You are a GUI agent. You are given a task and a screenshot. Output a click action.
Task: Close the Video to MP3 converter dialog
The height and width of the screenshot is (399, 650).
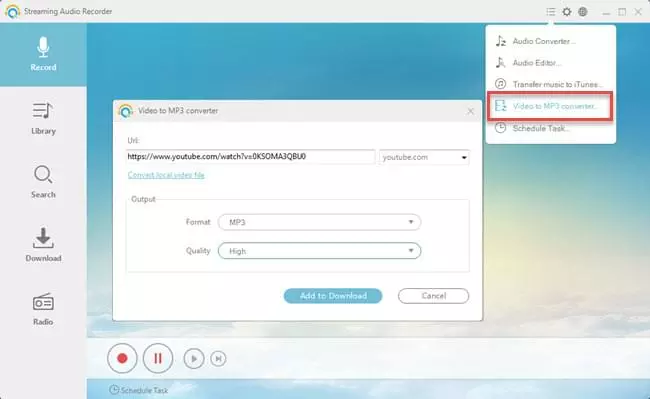click(x=470, y=111)
